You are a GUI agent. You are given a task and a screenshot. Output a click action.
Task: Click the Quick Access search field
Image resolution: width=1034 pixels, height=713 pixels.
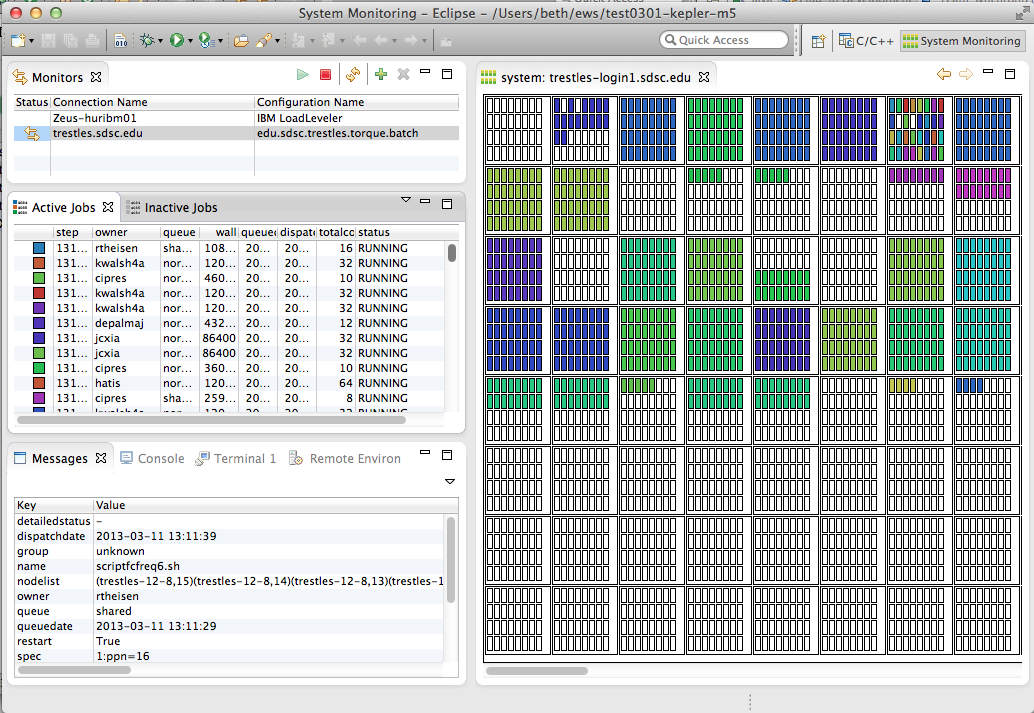(x=724, y=40)
